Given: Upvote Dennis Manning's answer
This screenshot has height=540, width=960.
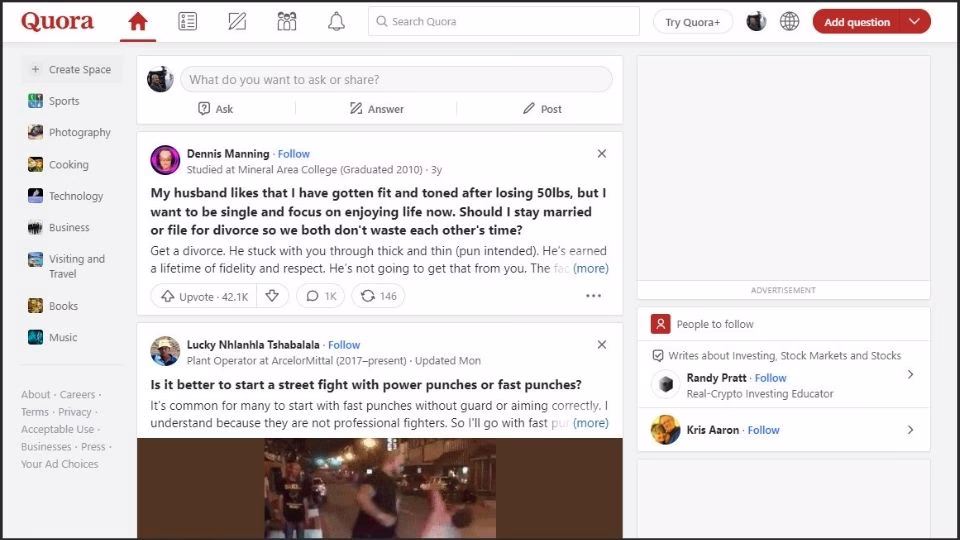Looking at the screenshot, I should coord(204,296).
